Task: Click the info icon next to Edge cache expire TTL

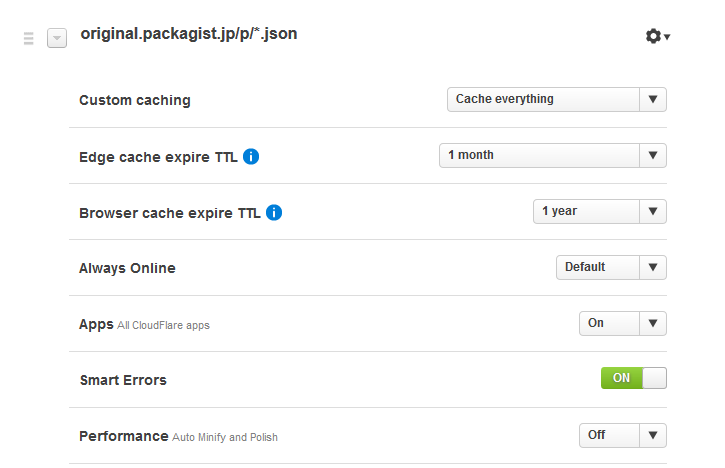Action: (x=251, y=156)
